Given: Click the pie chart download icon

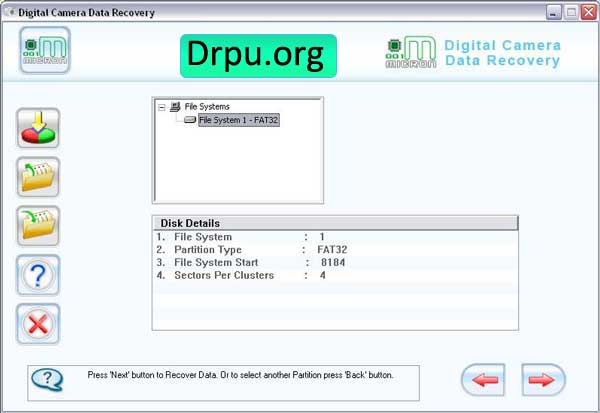Looking at the screenshot, I should 38,128.
